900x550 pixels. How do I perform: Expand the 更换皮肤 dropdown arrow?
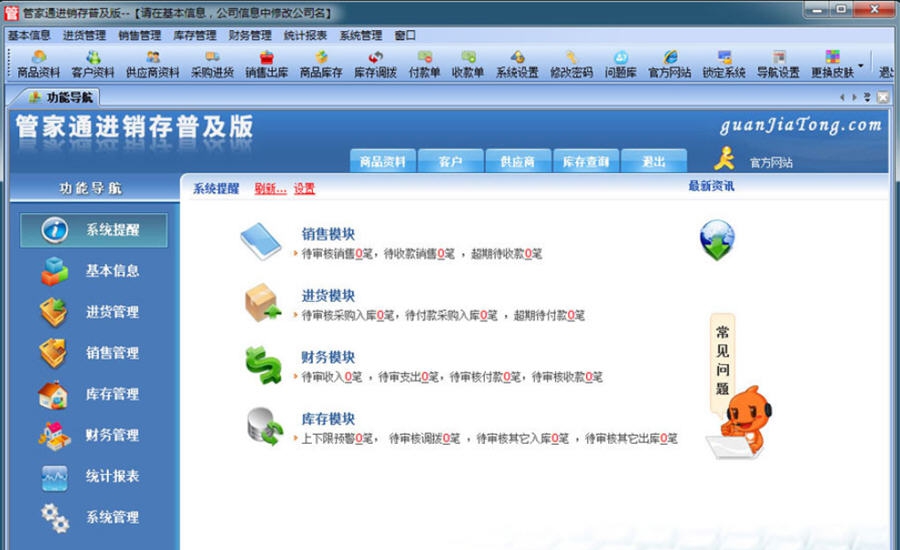coord(860,64)
